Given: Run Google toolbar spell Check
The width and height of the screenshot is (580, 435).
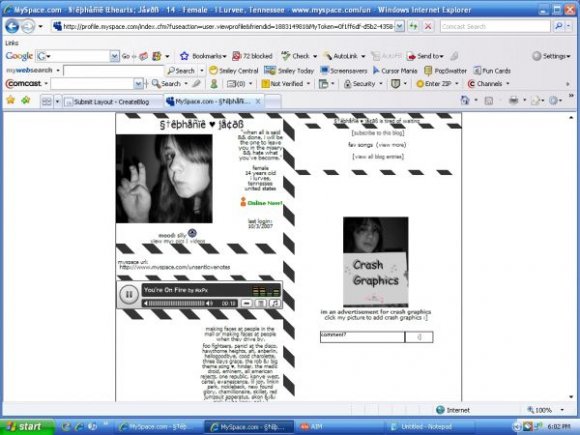Looking at the screenshot, I should pos(296,56).
